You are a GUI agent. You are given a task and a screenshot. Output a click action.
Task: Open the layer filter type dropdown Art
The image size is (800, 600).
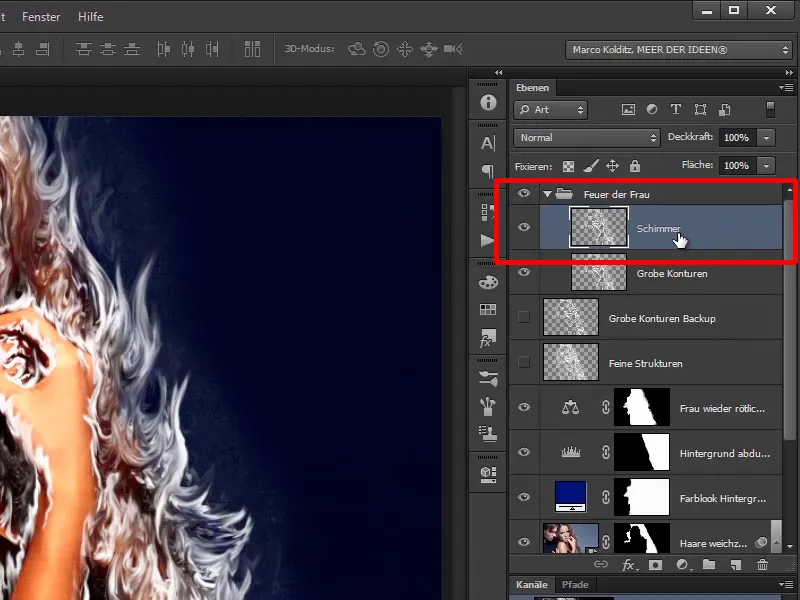click(x=551, y=110)
